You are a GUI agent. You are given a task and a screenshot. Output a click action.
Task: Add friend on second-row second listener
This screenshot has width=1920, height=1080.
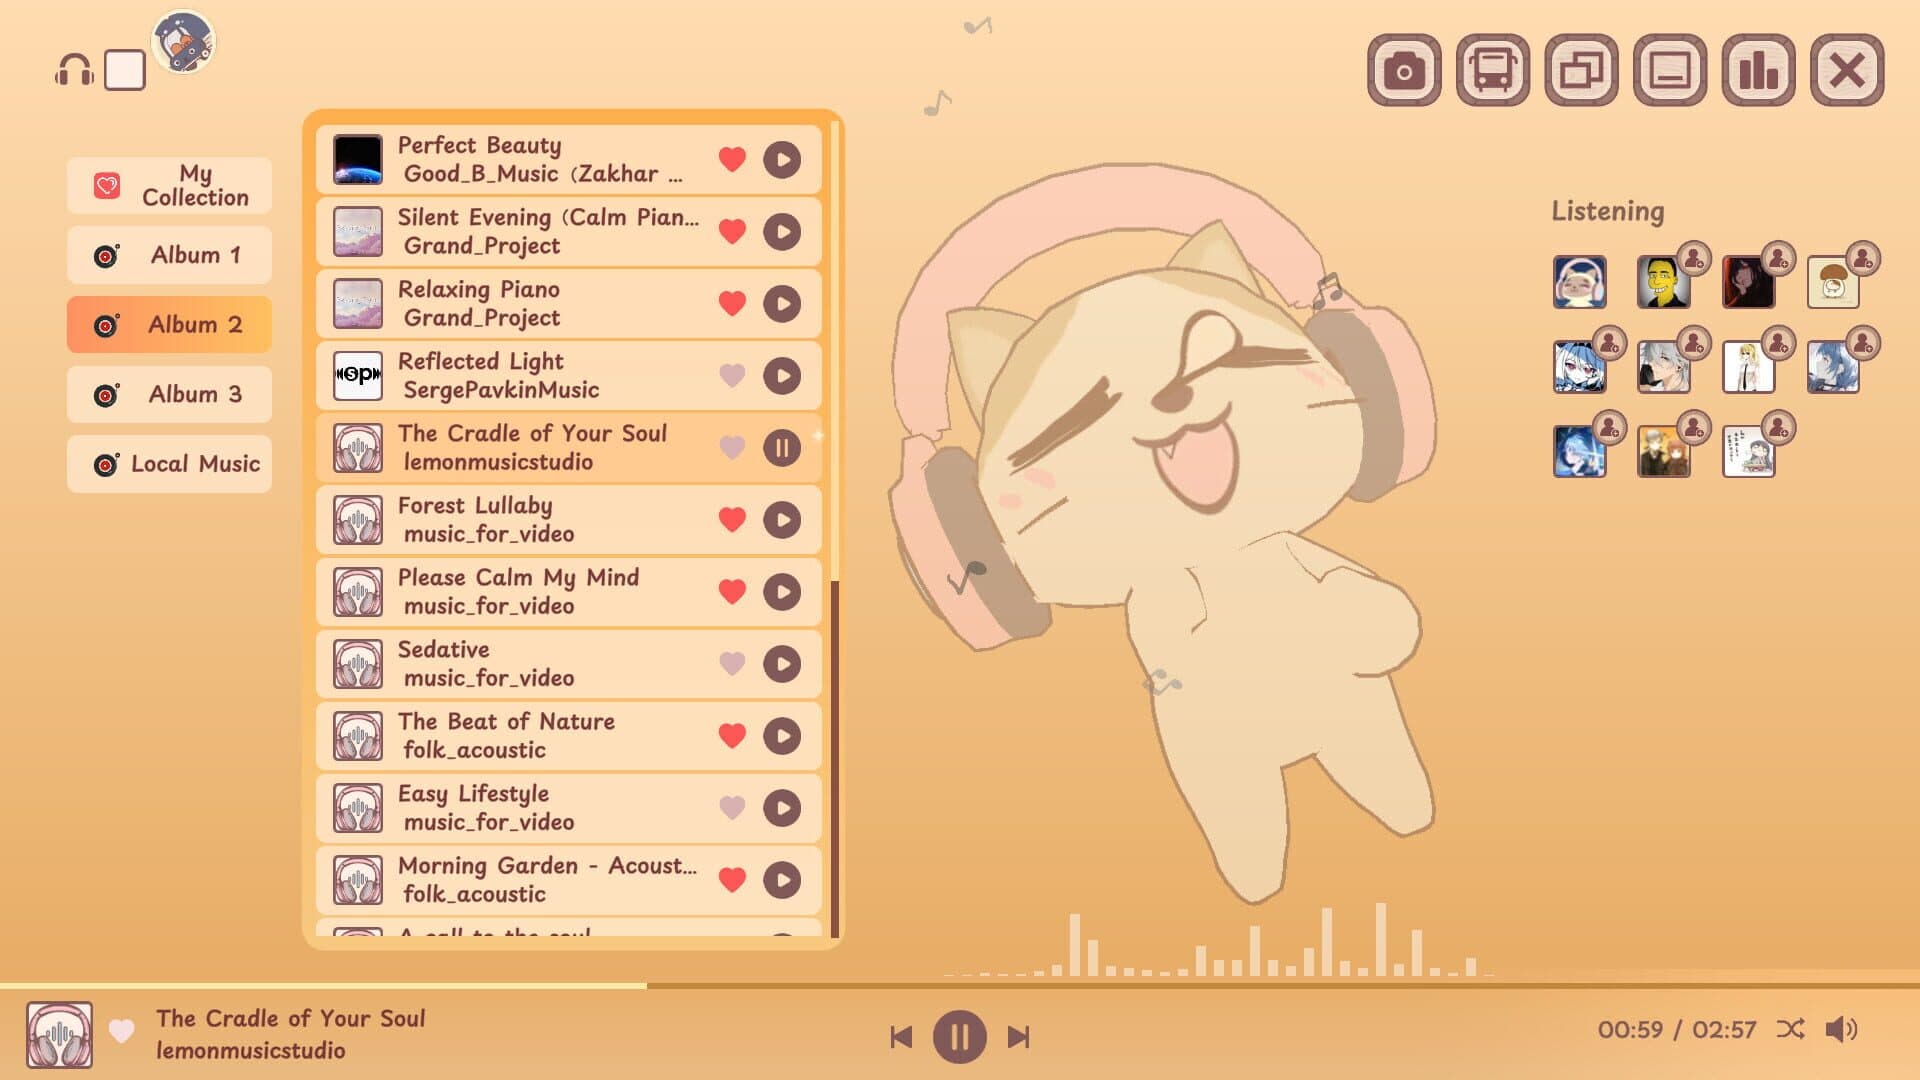[1694, 343]
